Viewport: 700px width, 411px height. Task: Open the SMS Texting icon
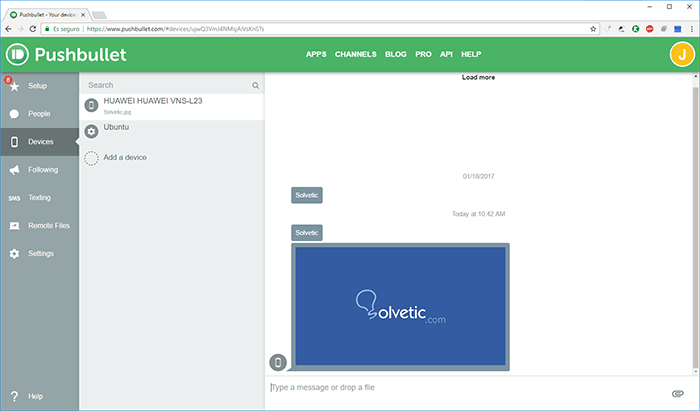pos(14,198)
